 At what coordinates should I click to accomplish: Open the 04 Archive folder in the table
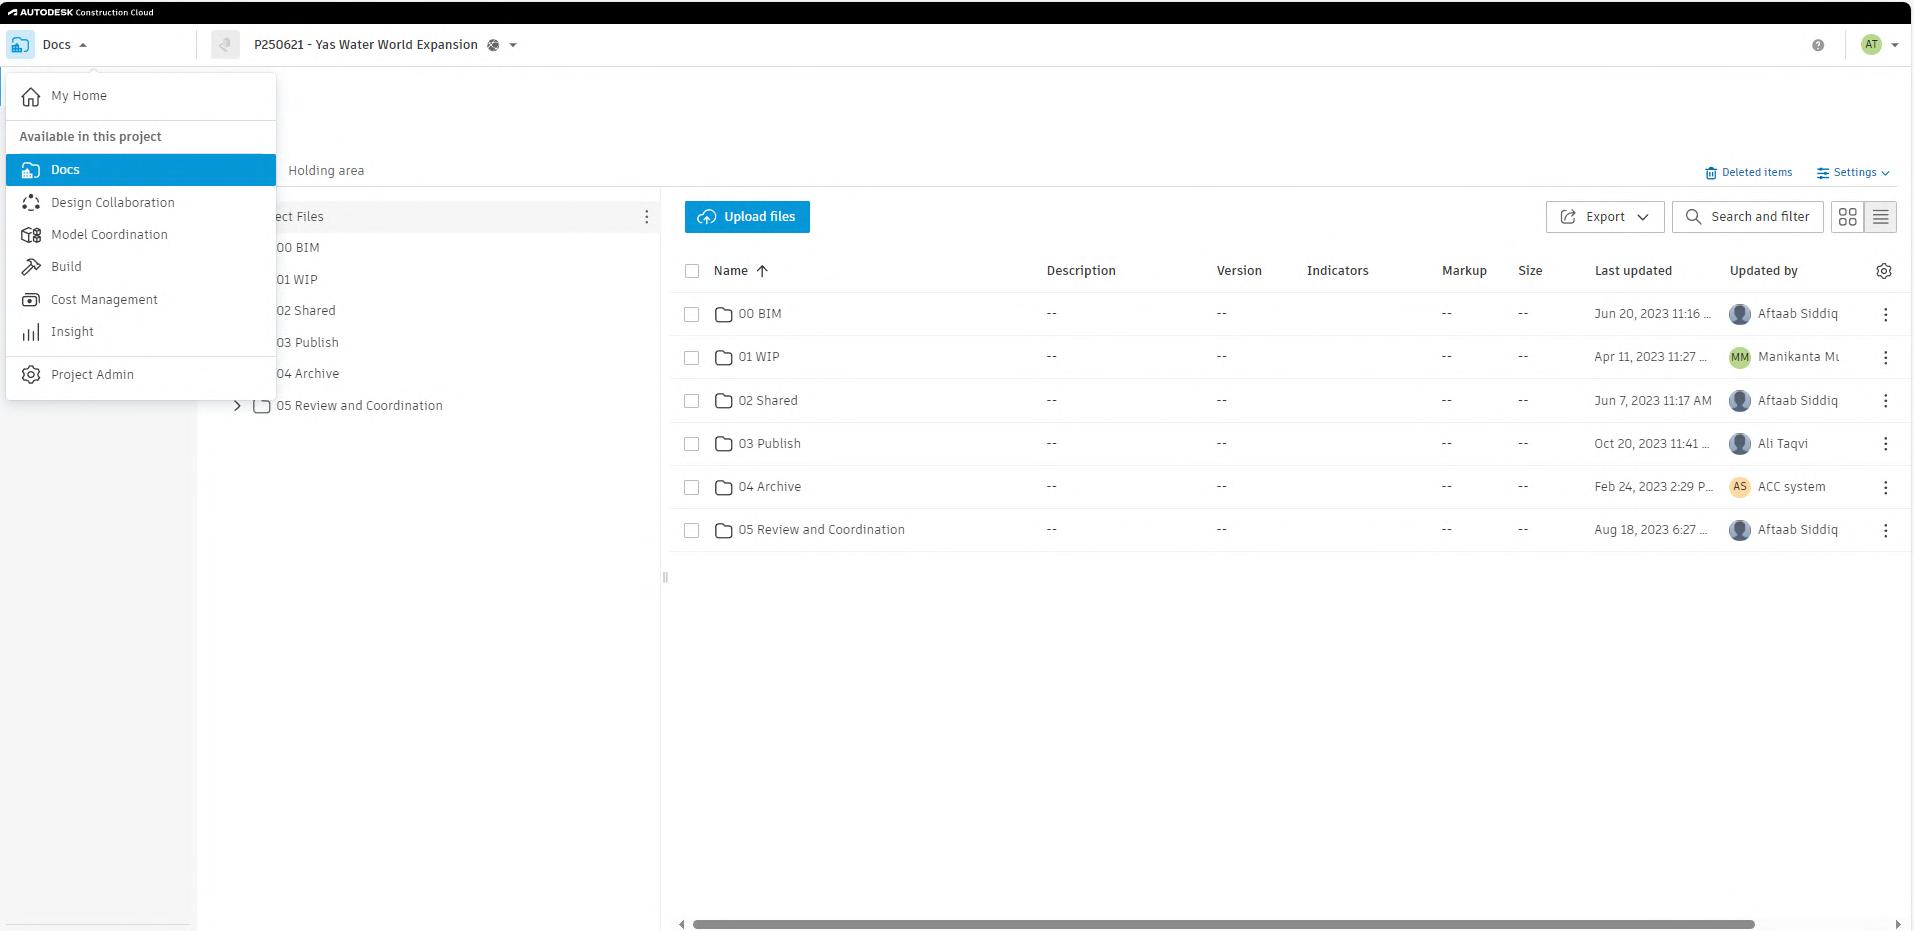[770, 487]
